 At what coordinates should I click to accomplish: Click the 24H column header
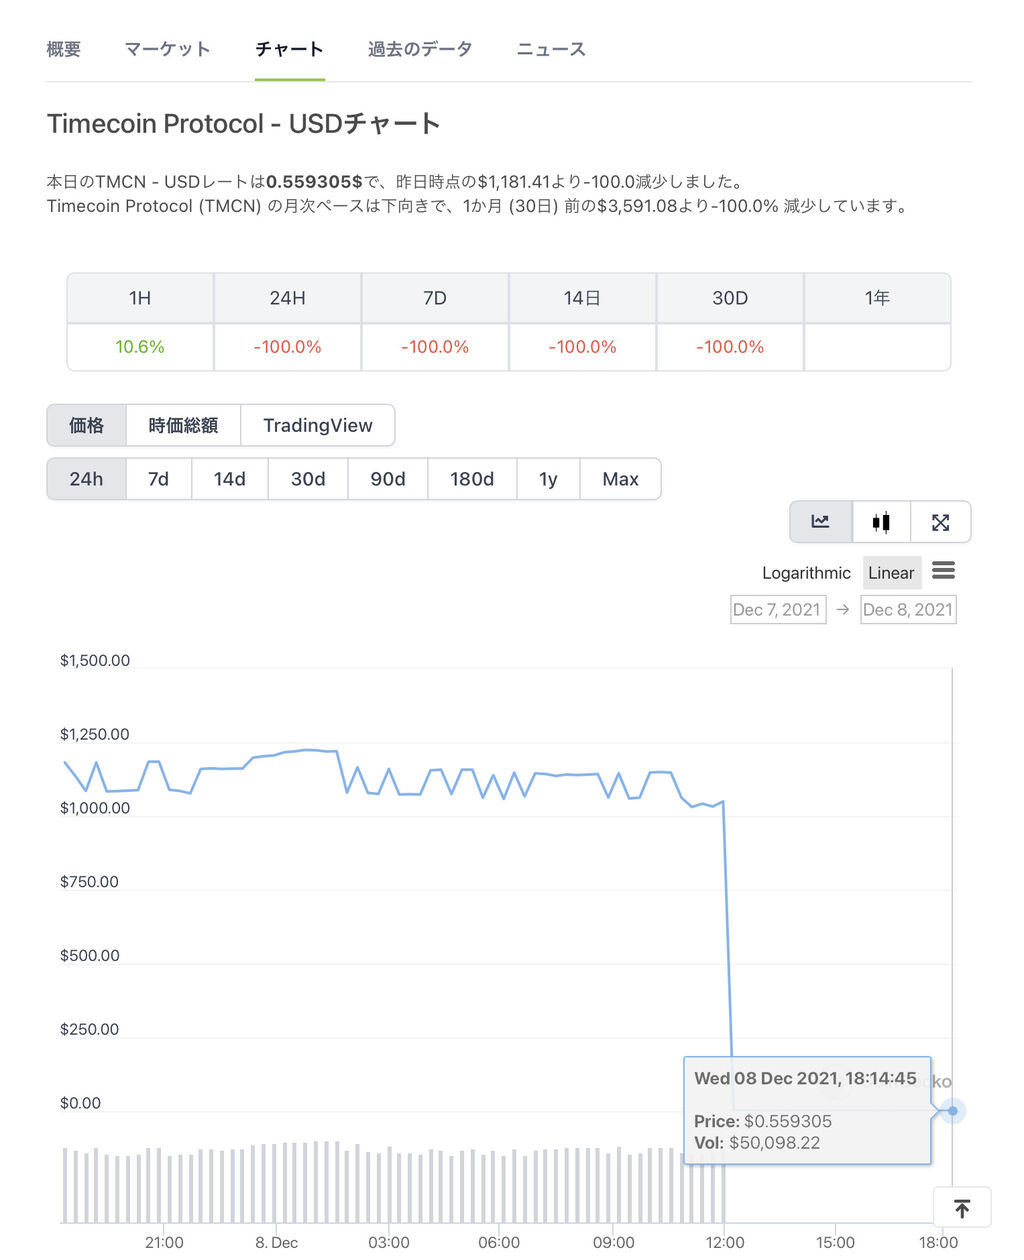tap(287, 298)
